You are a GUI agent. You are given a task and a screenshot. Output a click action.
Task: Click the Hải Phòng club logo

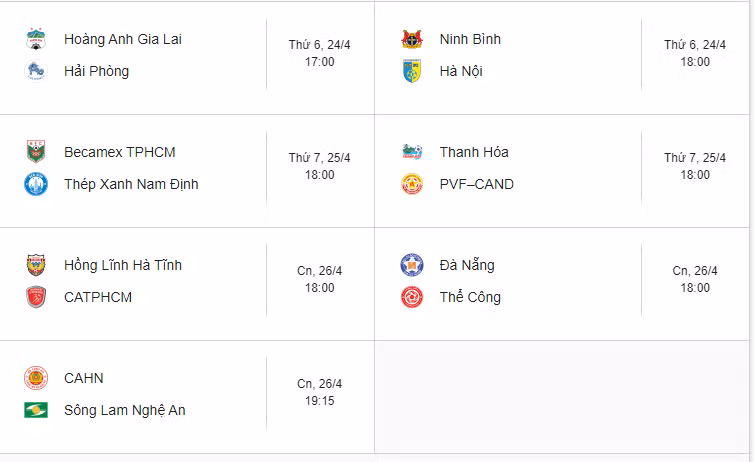(x=36, y=71)
